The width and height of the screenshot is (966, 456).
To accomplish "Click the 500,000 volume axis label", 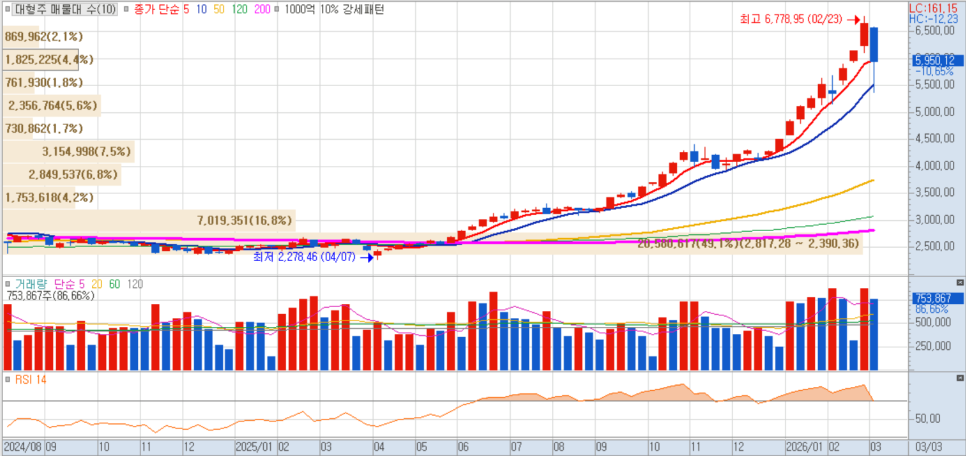I will coord(933,322).
